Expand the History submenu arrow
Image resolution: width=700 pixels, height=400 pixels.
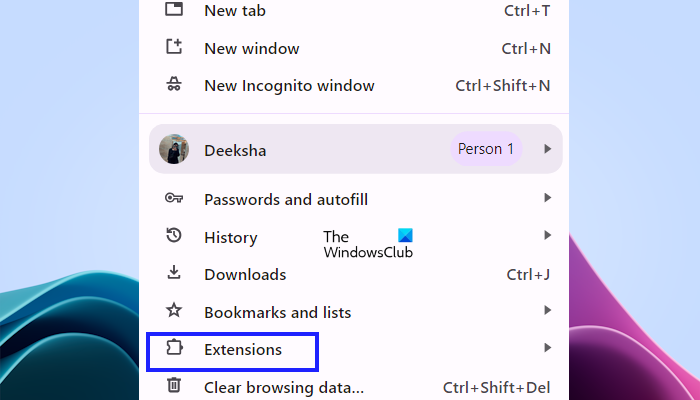pyautogui.click(x=547, y=235)
